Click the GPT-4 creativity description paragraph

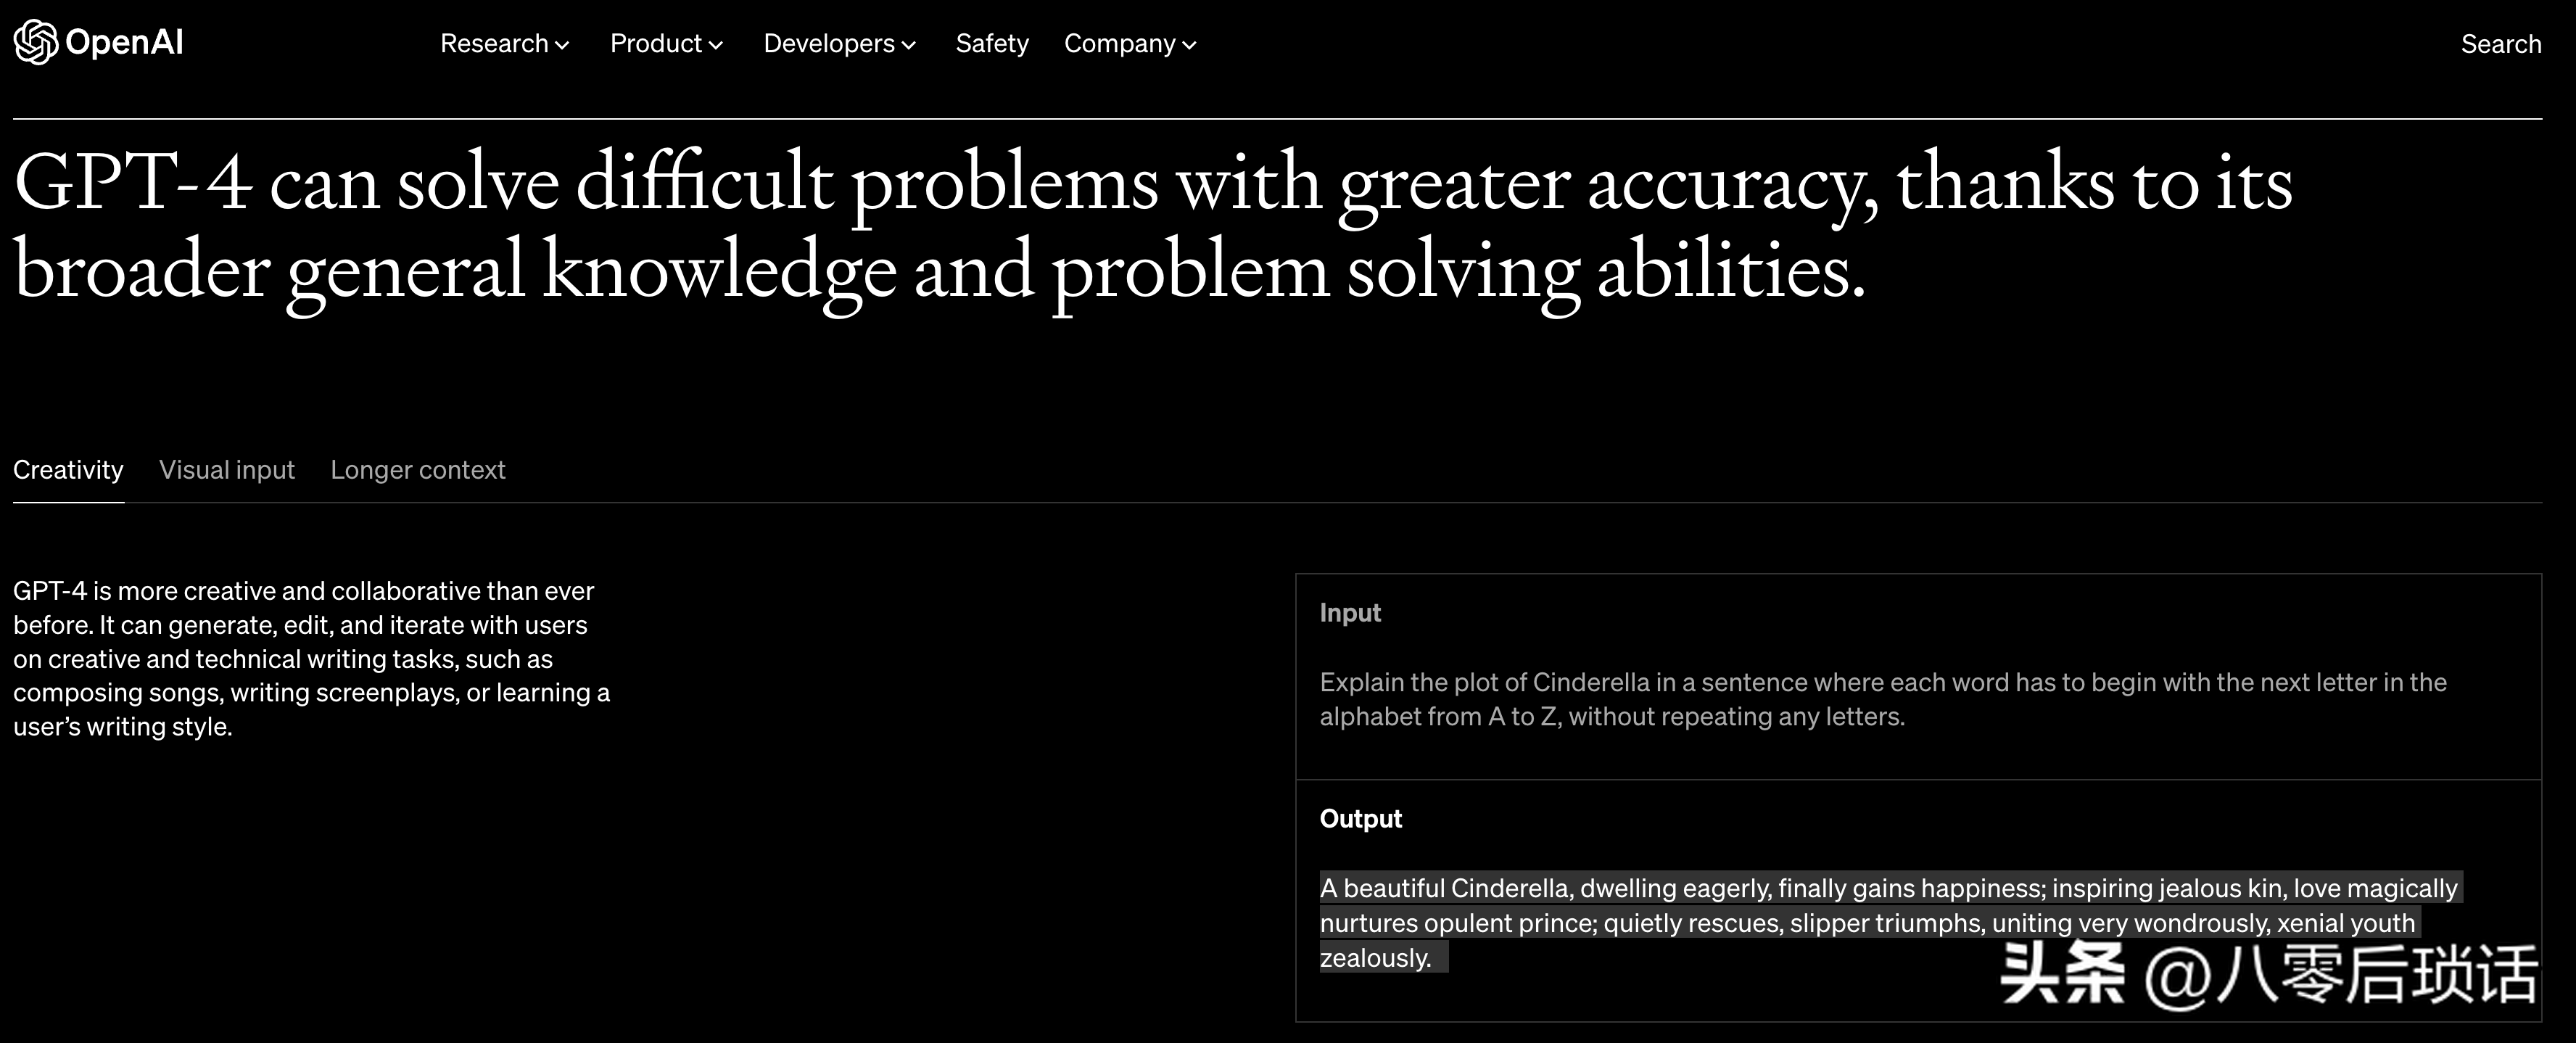[x=312, y=659]
